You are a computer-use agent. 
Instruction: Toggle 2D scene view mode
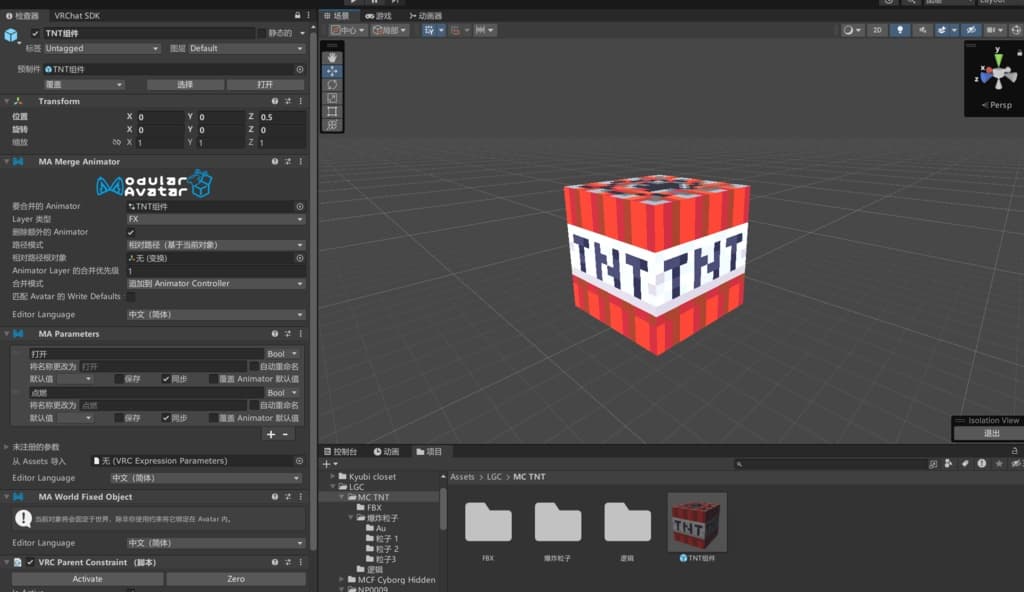877,31
